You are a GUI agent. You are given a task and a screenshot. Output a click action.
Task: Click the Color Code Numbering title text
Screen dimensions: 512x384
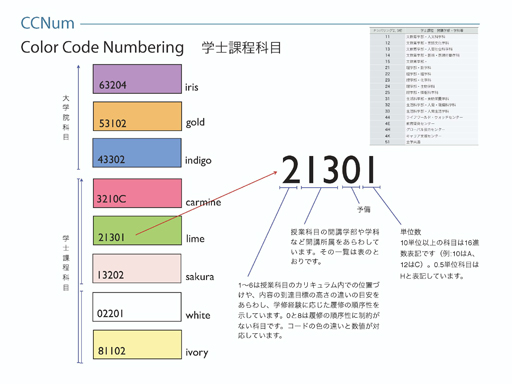(102, 47)
